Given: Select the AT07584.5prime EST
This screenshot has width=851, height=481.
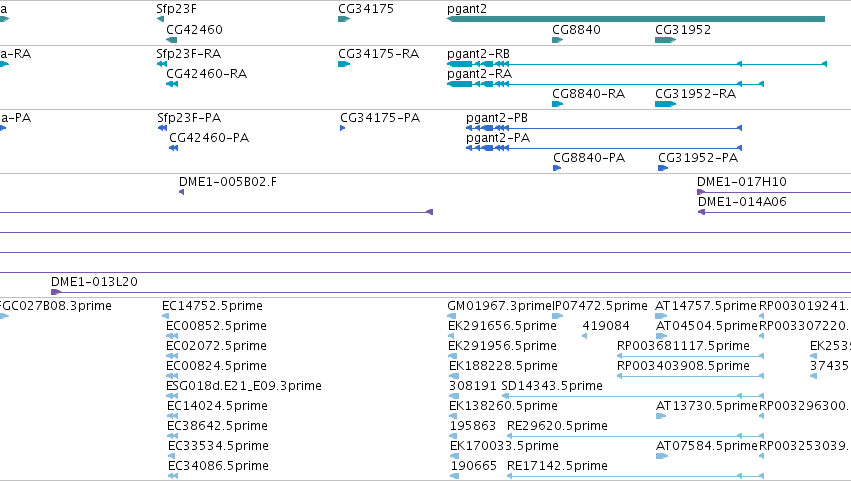Looking at the screenshot, I should click(662, 456).
